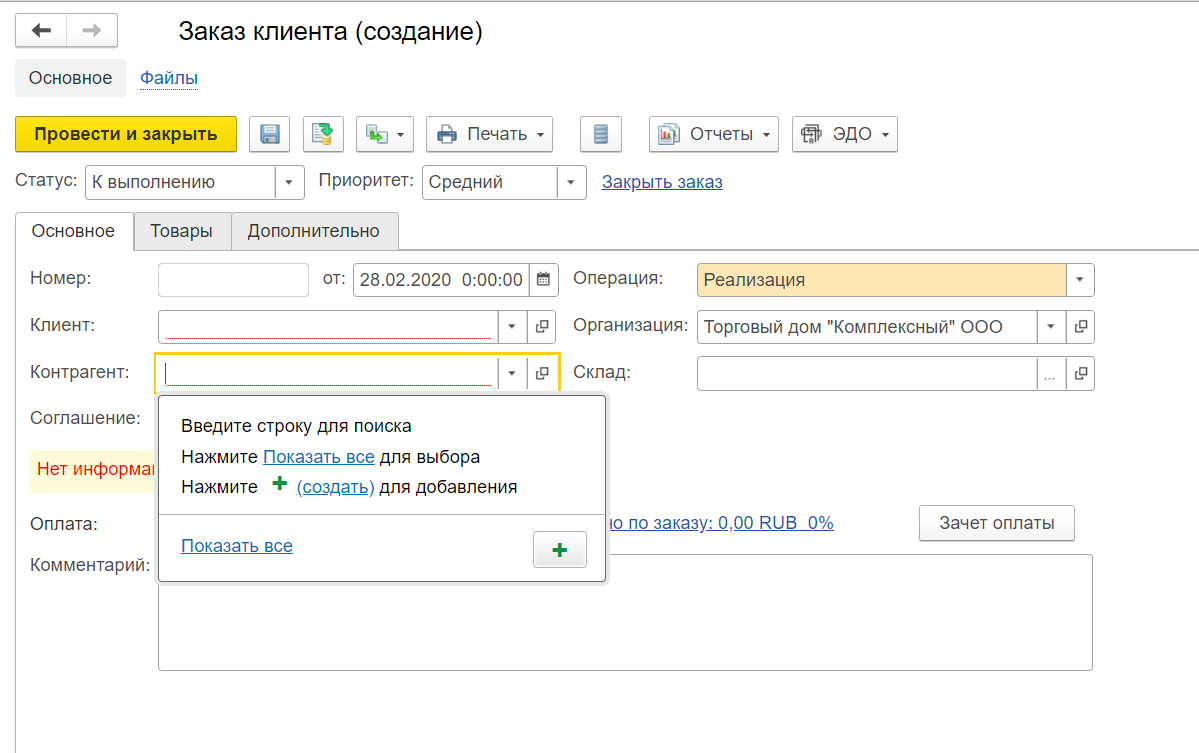Click open icon next to Клиент field
This screenshot has height=753, width=1199.
point(542,326)
